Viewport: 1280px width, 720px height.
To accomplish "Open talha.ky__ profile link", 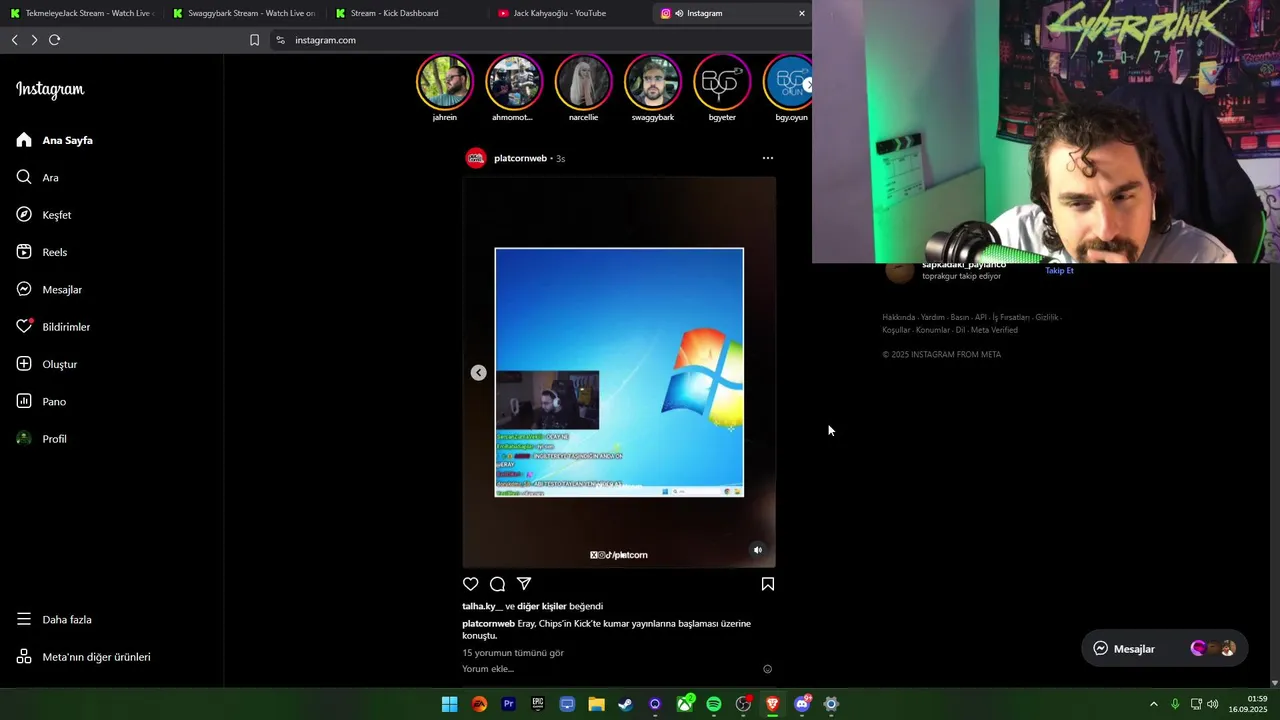I will (x=482, y=606).
